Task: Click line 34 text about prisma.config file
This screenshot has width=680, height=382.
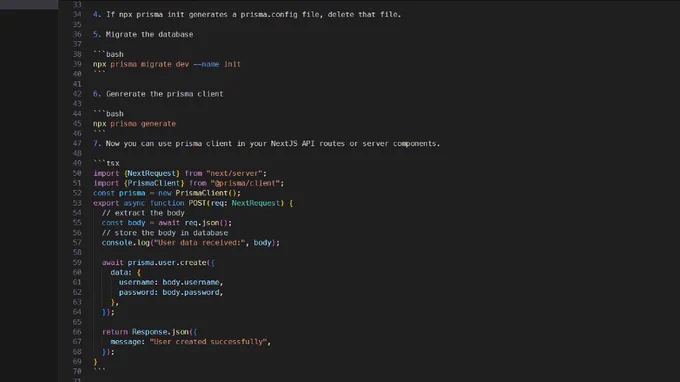Action: point(247,14)
